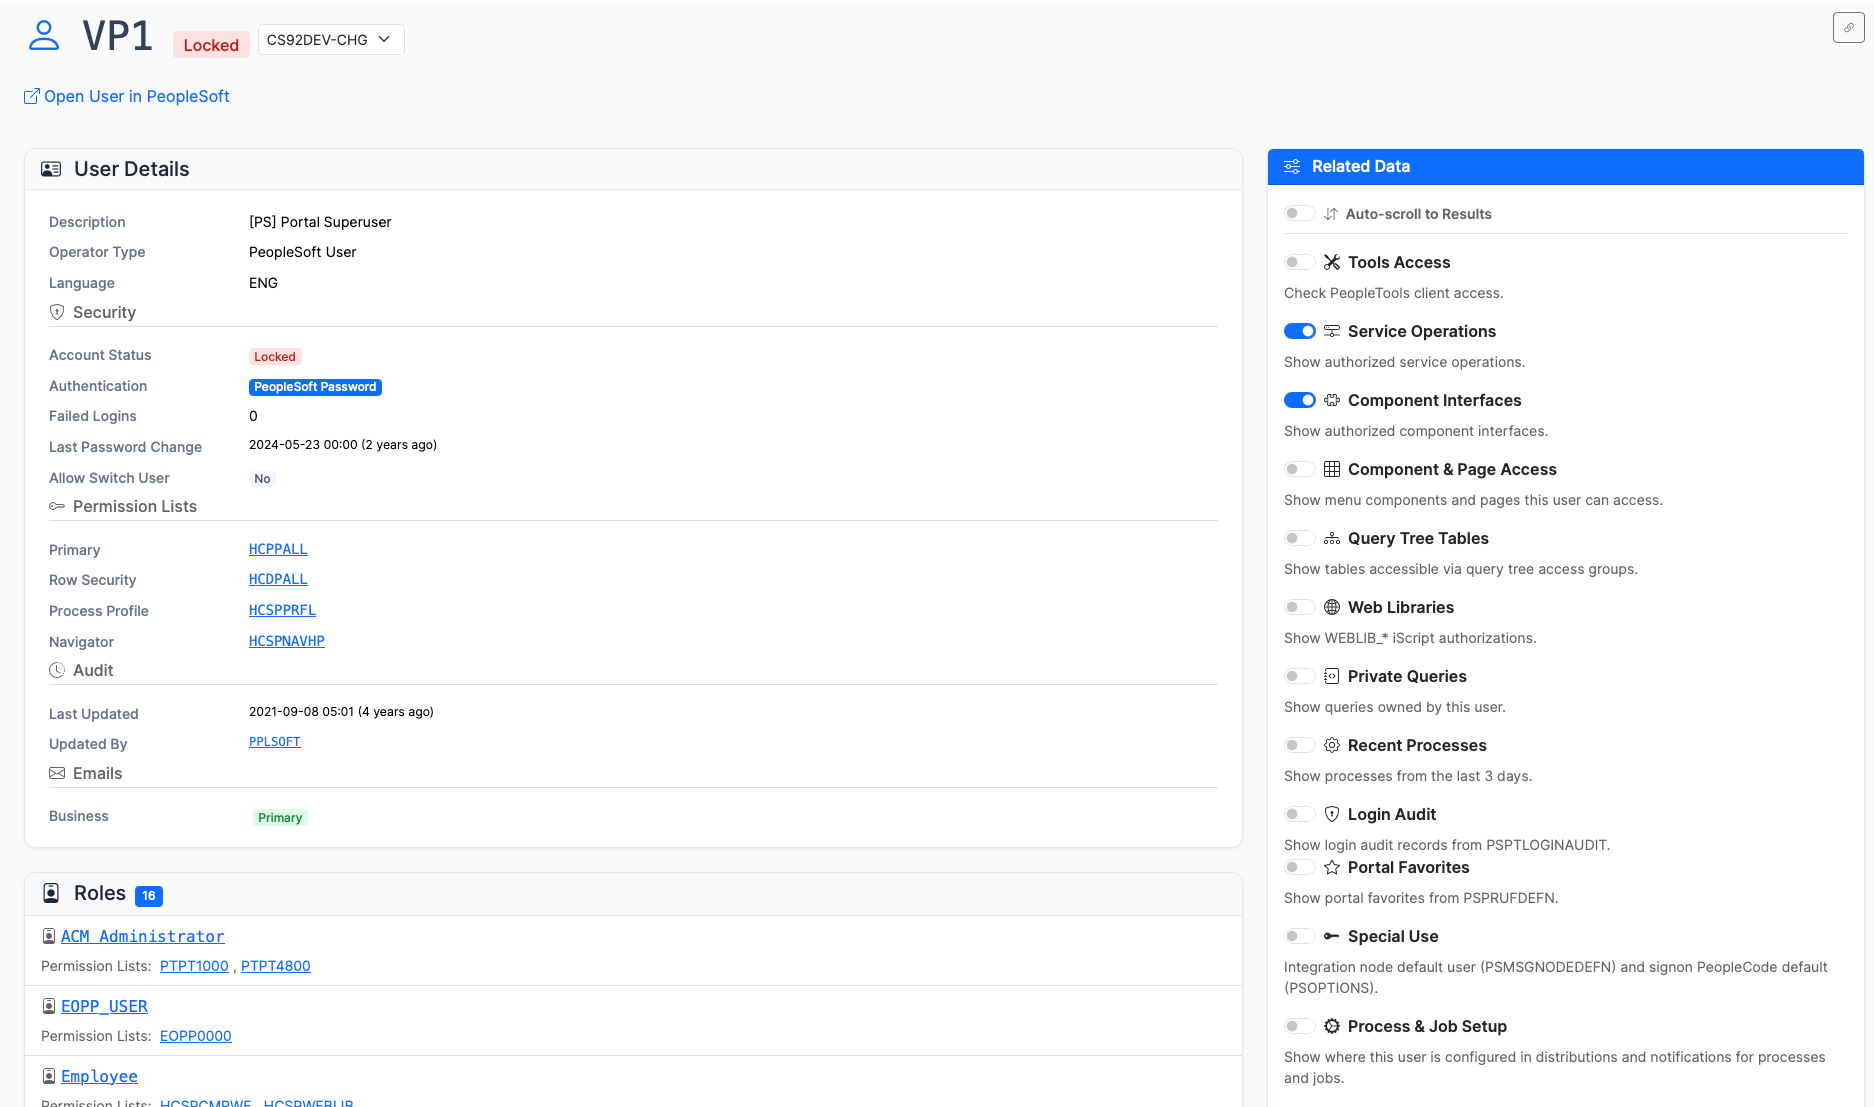Click the Tools Access wrench icon
Screen dimensions: 1874x1107
pos(1332,262)
